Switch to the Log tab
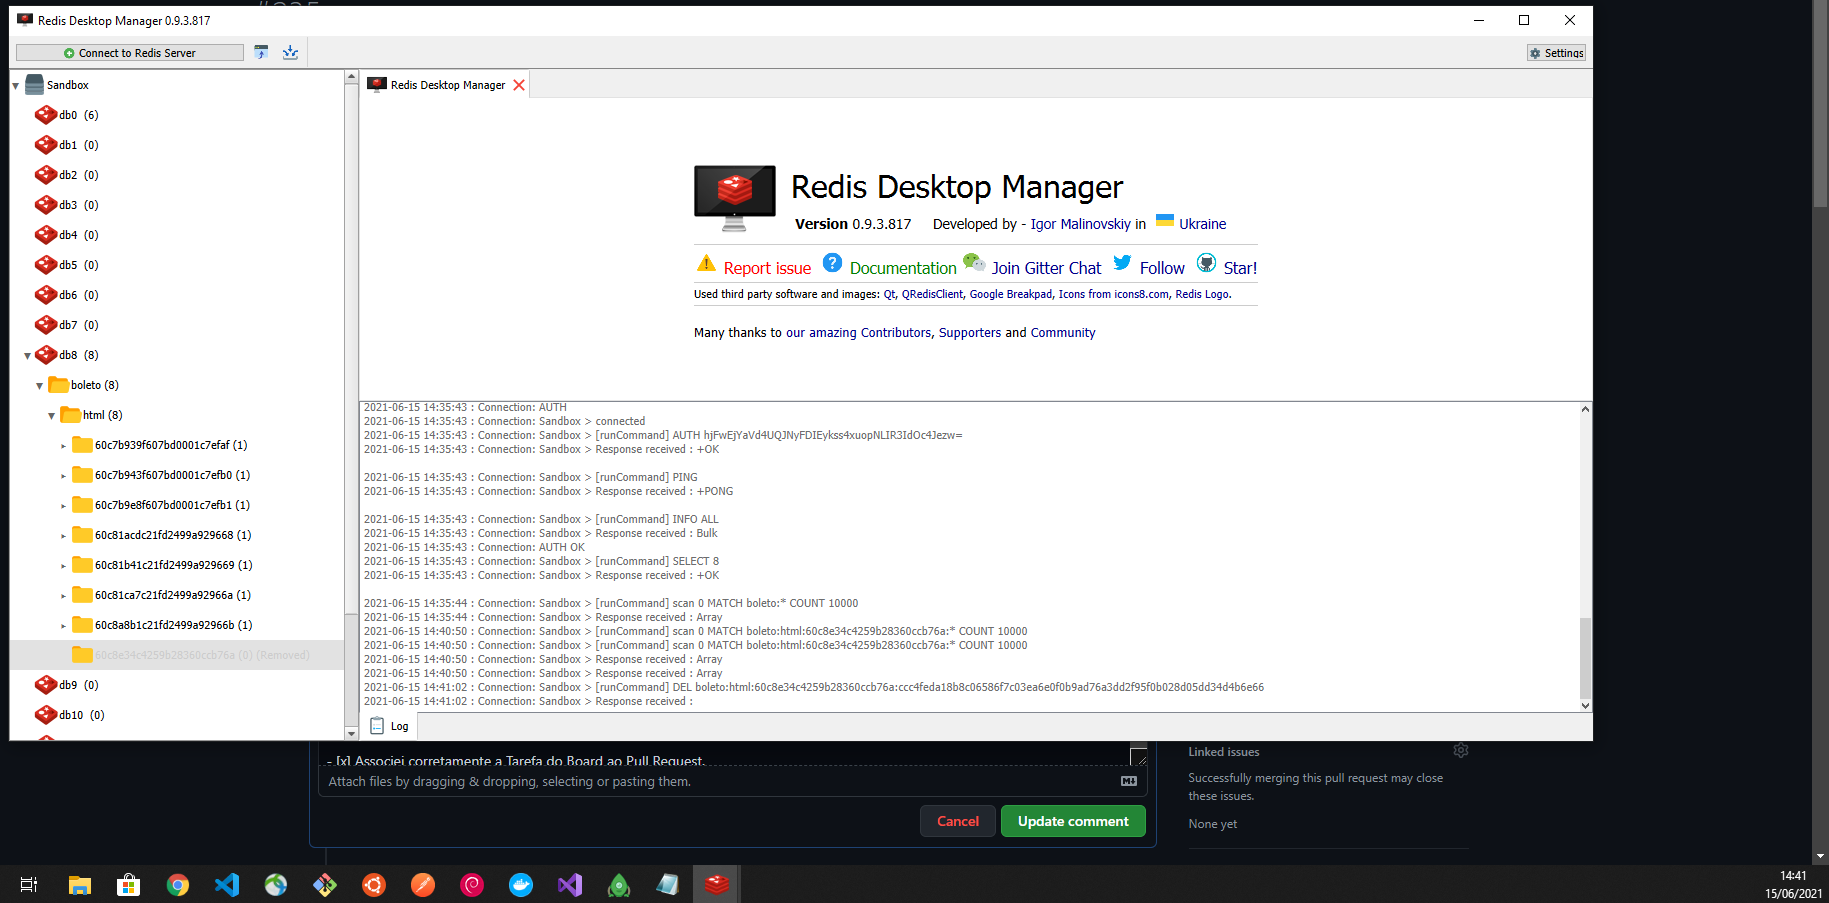The image size is (1829, 903). pos(390,726)
